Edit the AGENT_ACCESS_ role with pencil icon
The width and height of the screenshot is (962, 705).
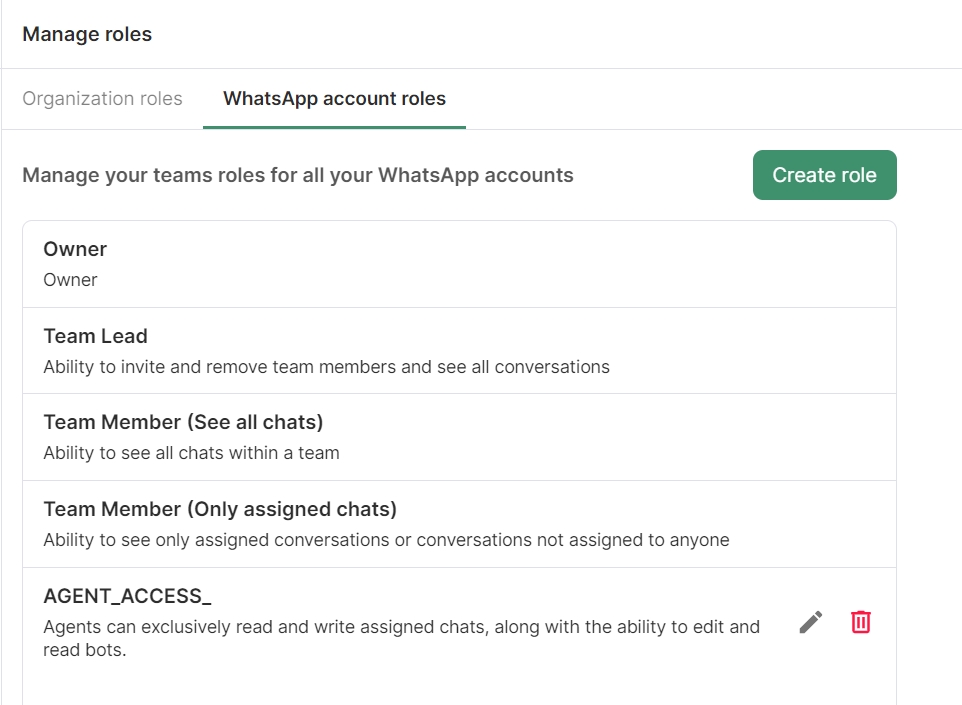[811, 622]
